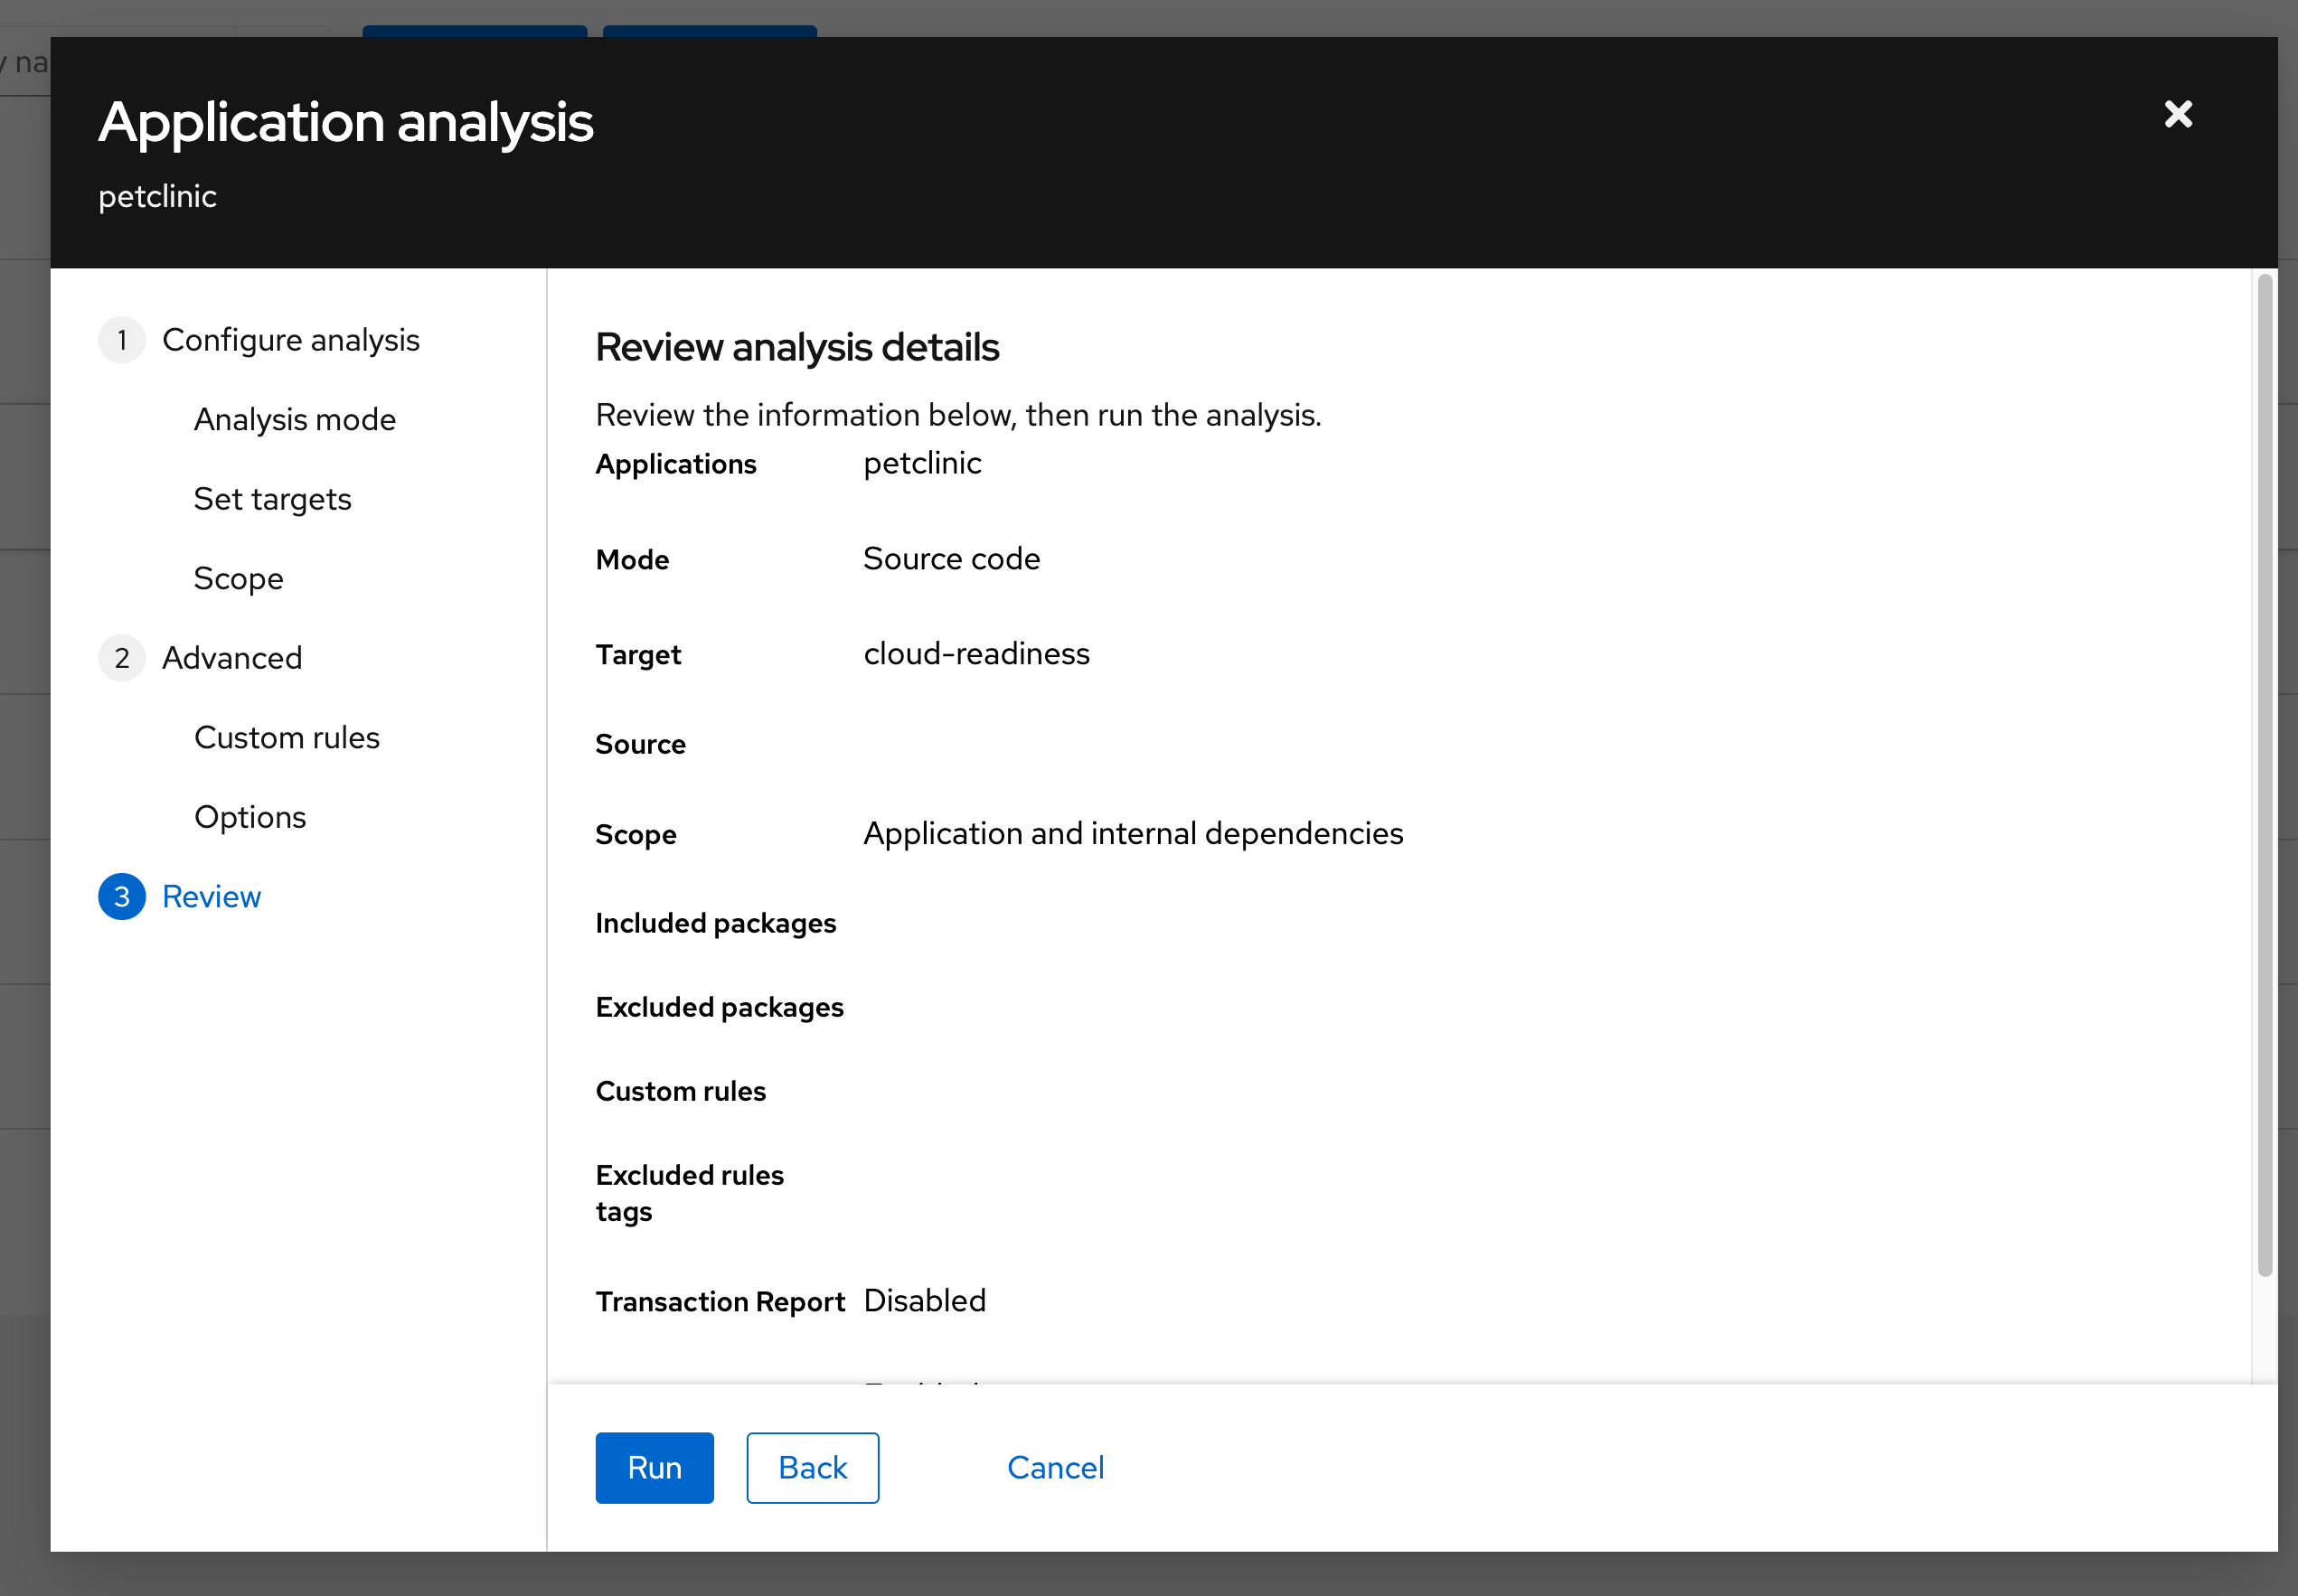Click the cloud-readiness target value
The width and height of the screenshot is (2298, 1596).
[976, 654]
